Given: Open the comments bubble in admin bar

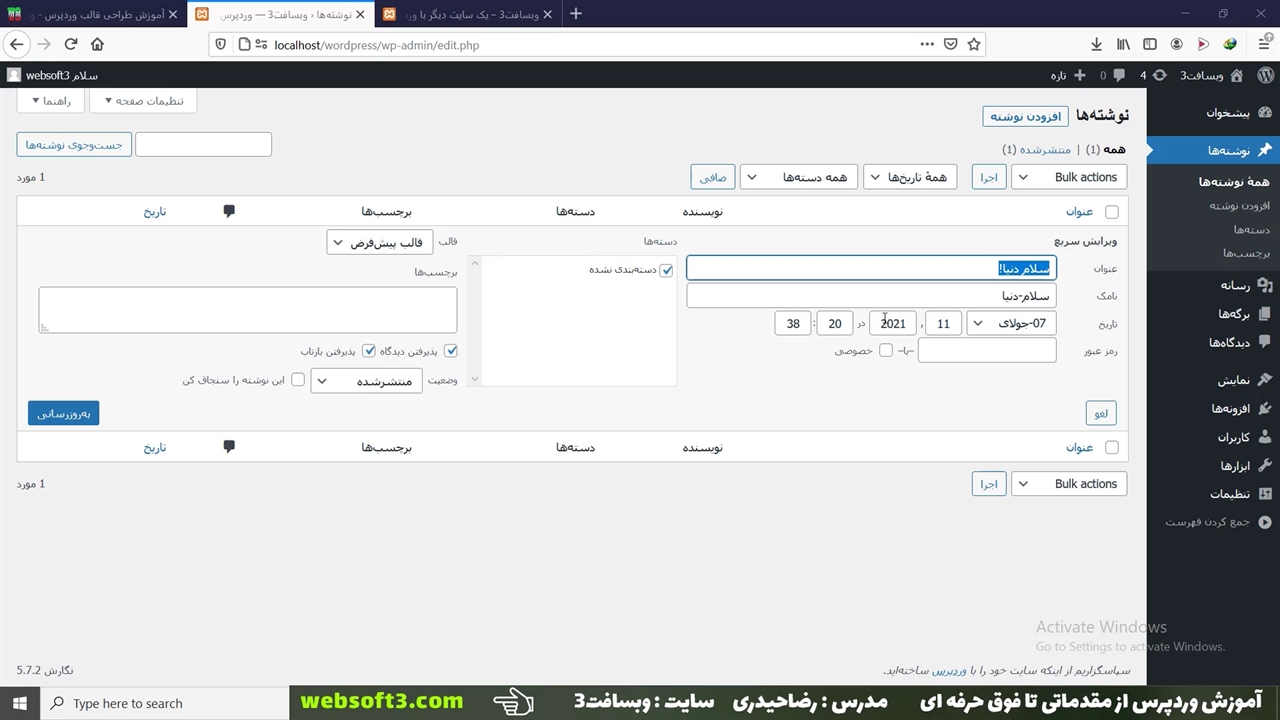Looking at the screenshot, I should click(x=1118, y=76).
